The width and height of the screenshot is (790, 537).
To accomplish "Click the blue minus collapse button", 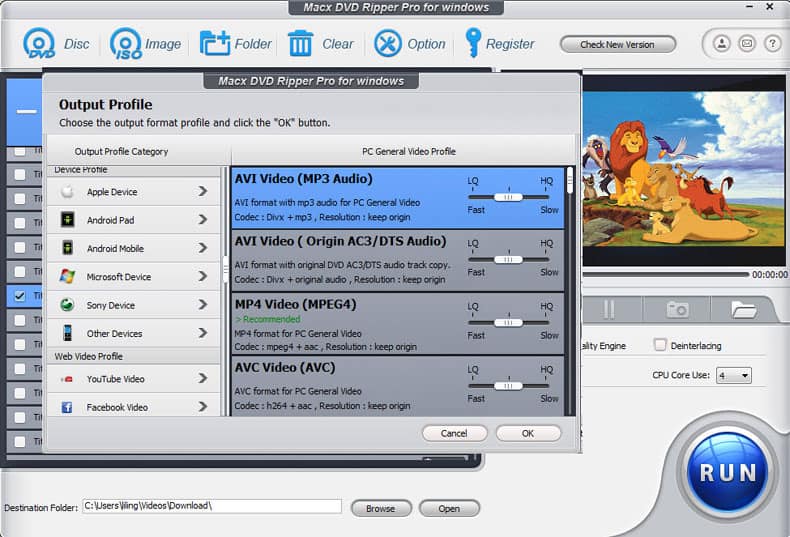I will point(26,112).
